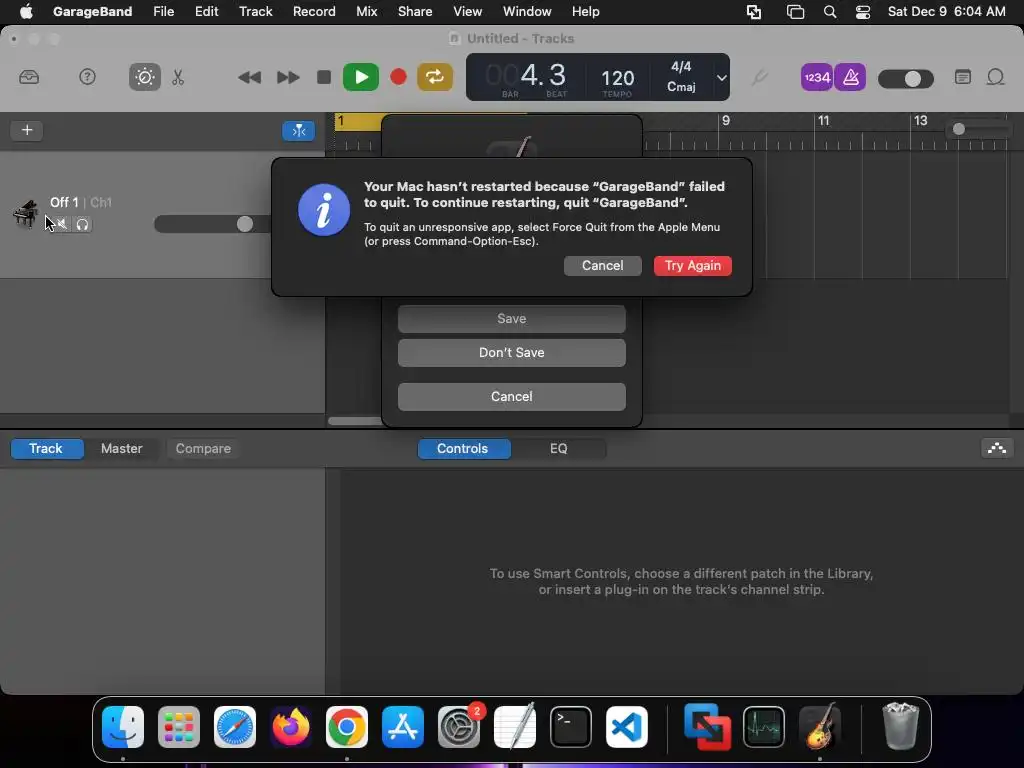Click the Fast Forward button
This screenshot has width=1024, height=768.
(287, 78)
